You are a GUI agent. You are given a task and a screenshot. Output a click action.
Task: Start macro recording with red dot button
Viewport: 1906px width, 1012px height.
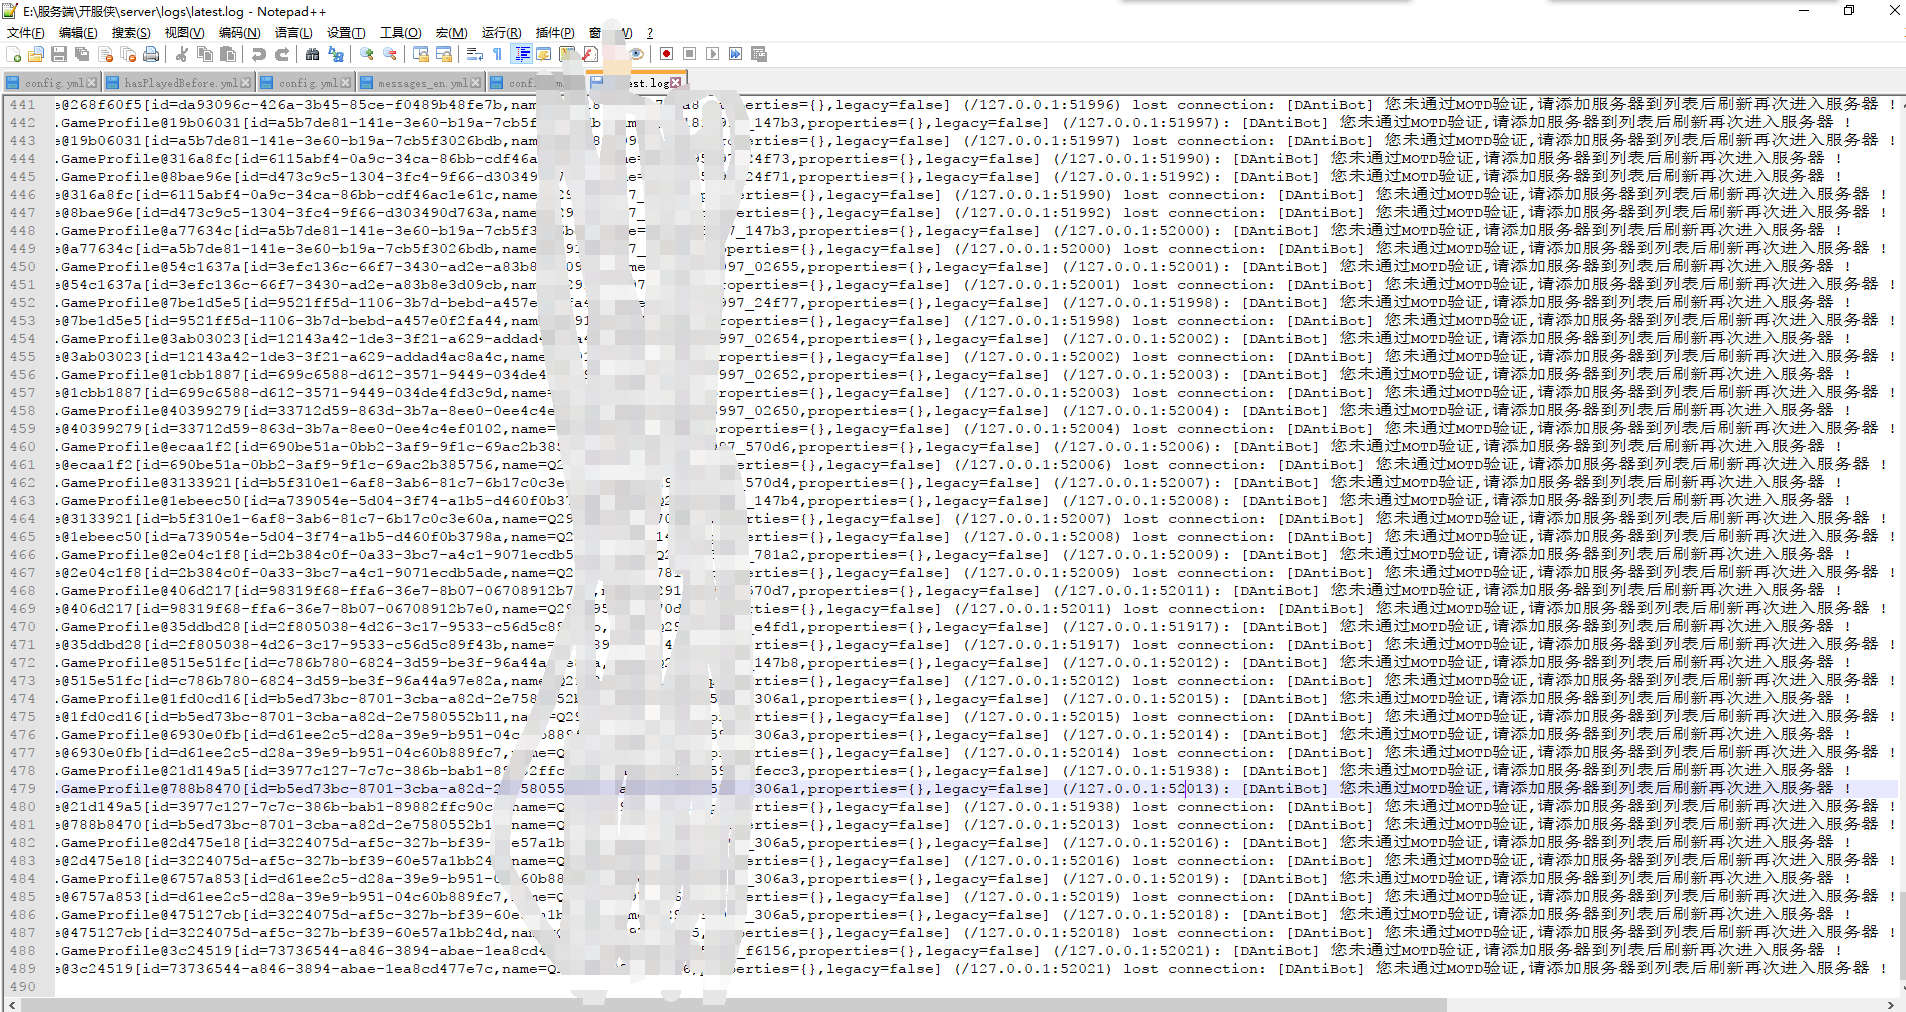[x=666, y=54]
